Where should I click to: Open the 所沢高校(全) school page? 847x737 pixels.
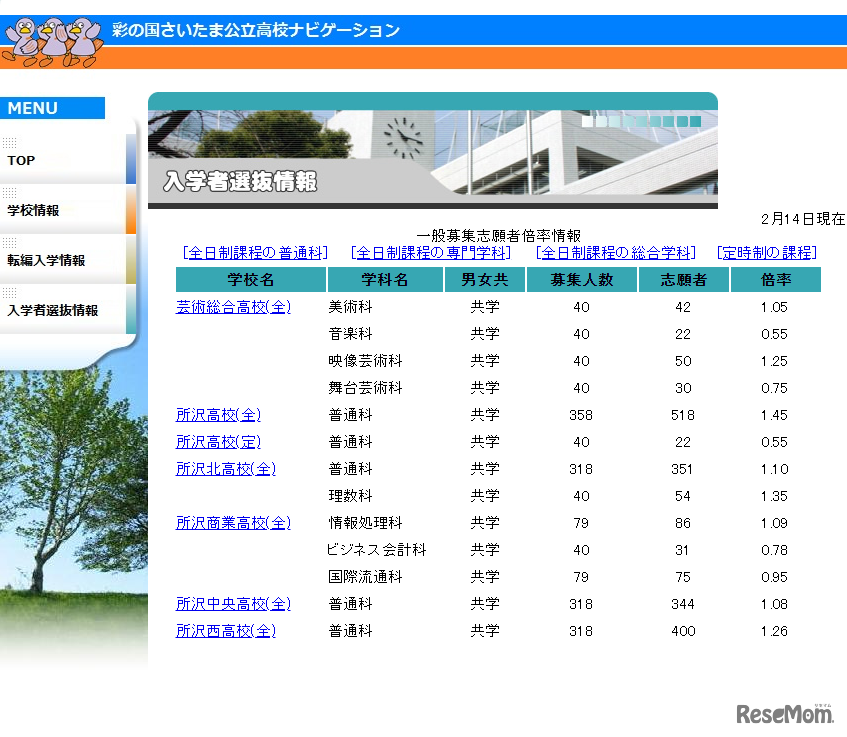coord(217,415)
